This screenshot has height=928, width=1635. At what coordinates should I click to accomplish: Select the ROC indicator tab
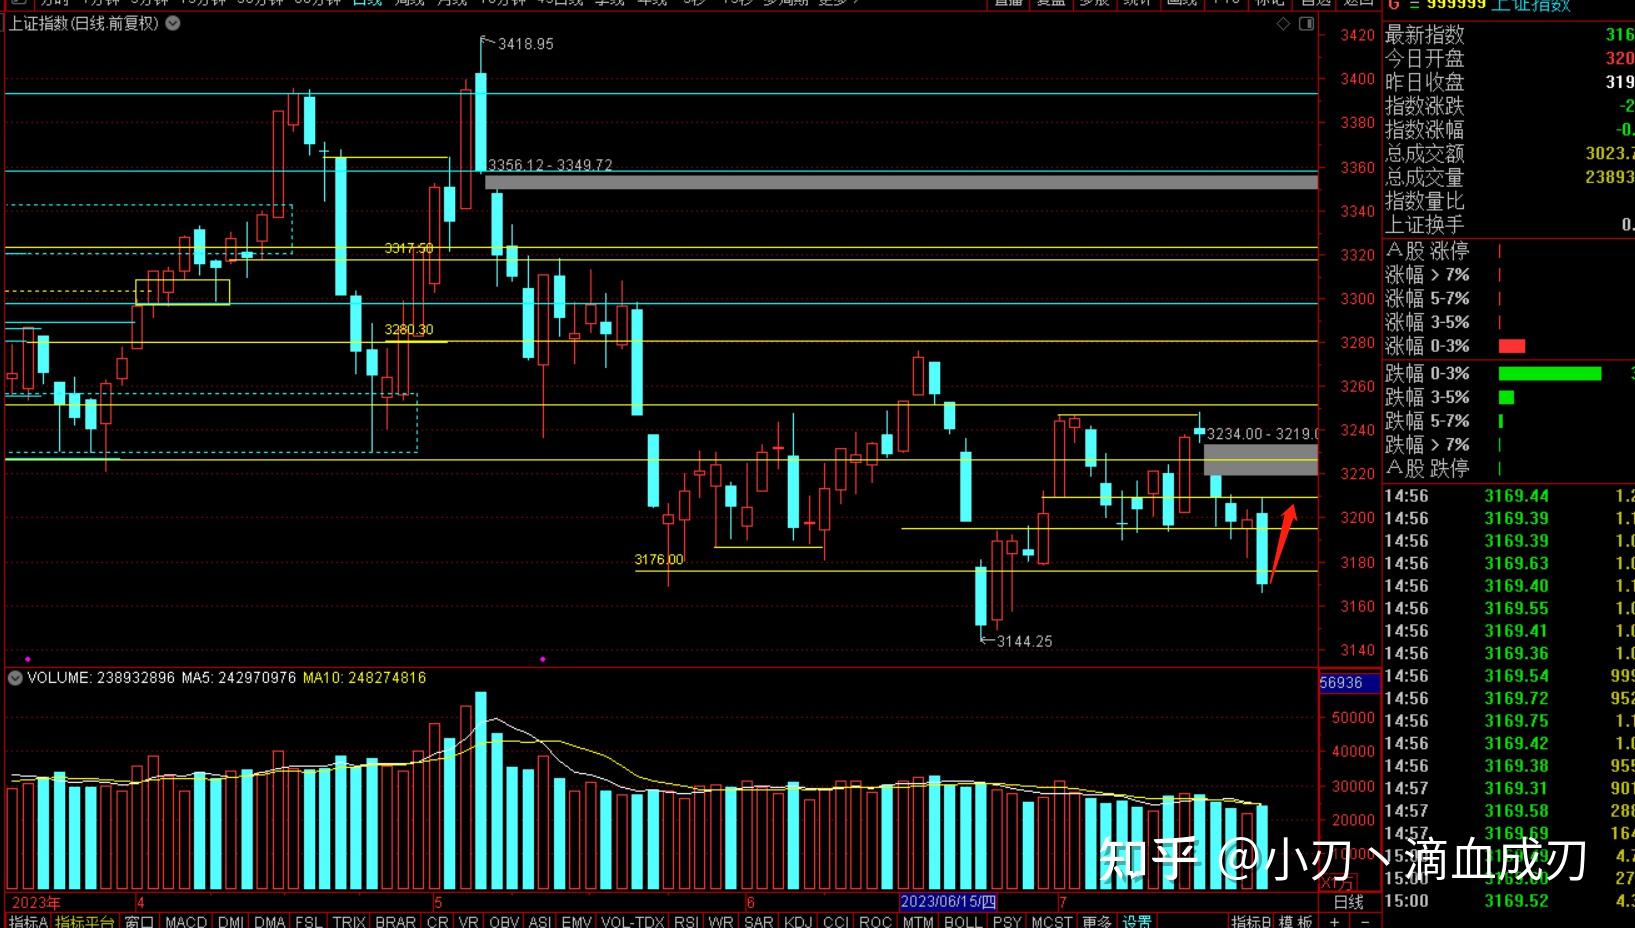[x=875, y=921]
